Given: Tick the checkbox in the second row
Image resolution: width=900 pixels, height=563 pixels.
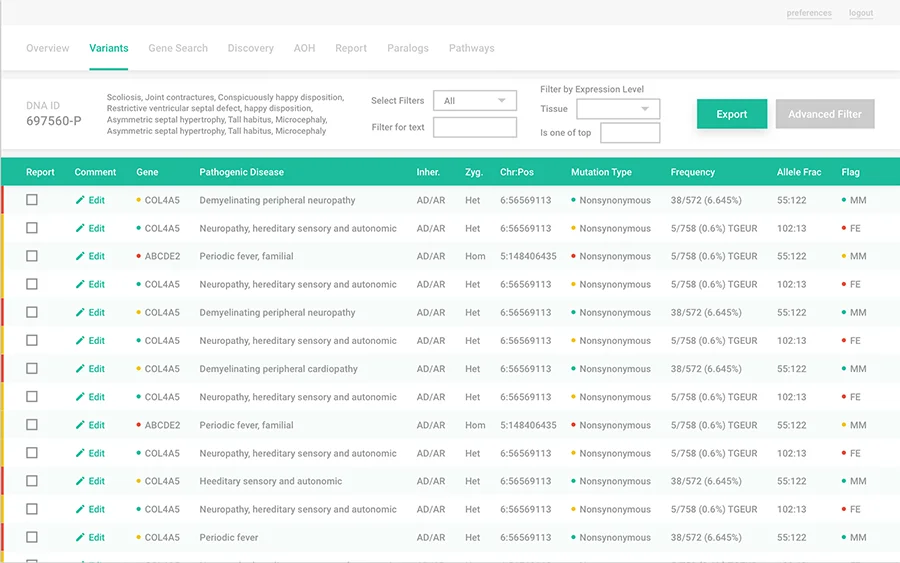Looking at the screenshot, I should coord(32,228).
